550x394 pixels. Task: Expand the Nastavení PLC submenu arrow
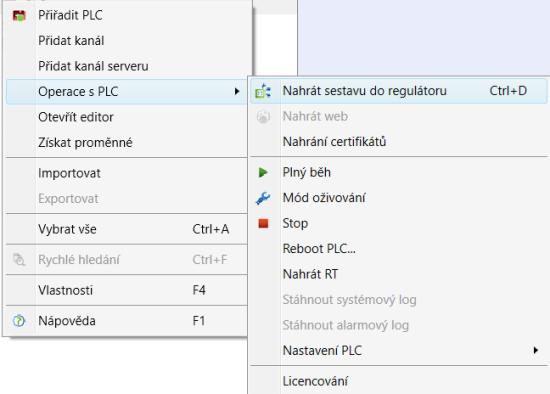(x=536, y=350)
